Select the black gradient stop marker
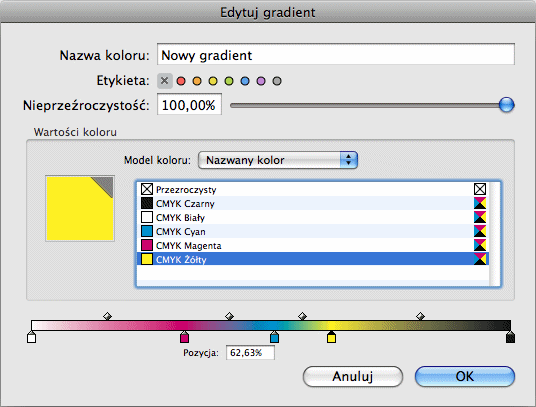Image resolution: width=536 pixels, height=407 pixels. point(510,337)
